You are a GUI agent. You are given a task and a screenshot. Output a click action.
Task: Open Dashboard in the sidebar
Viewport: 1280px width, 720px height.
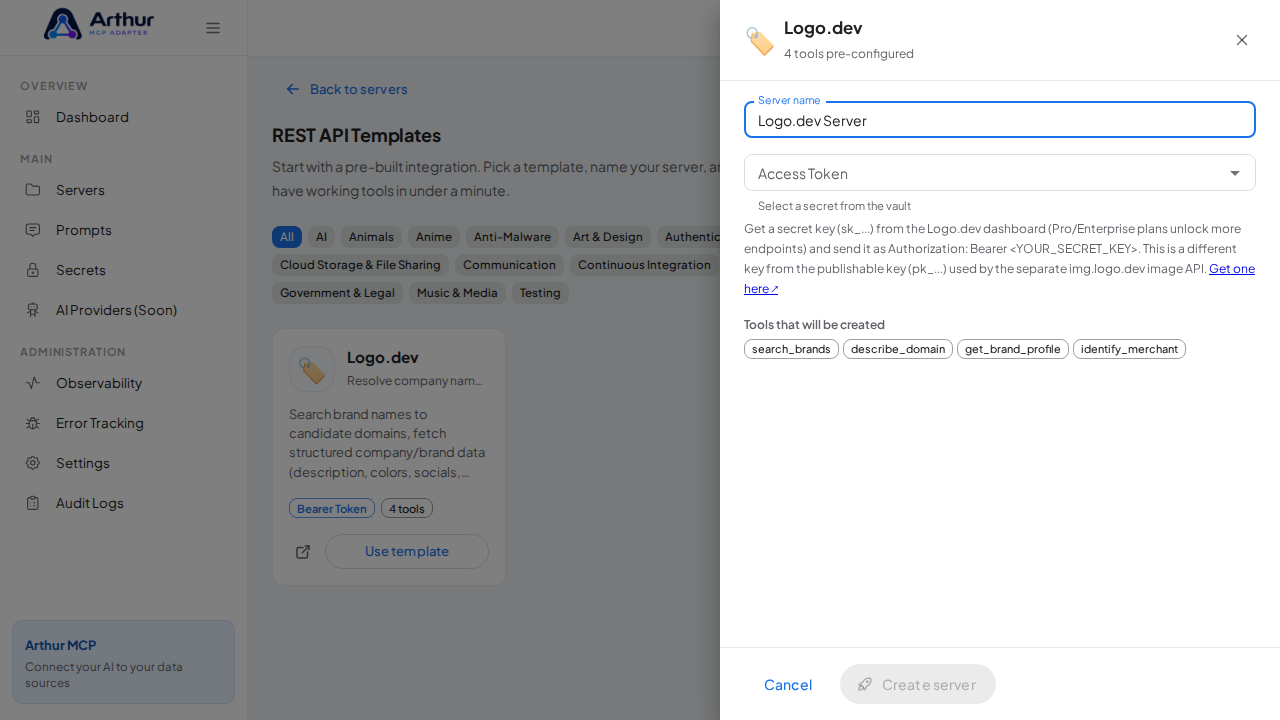(124, 117)
